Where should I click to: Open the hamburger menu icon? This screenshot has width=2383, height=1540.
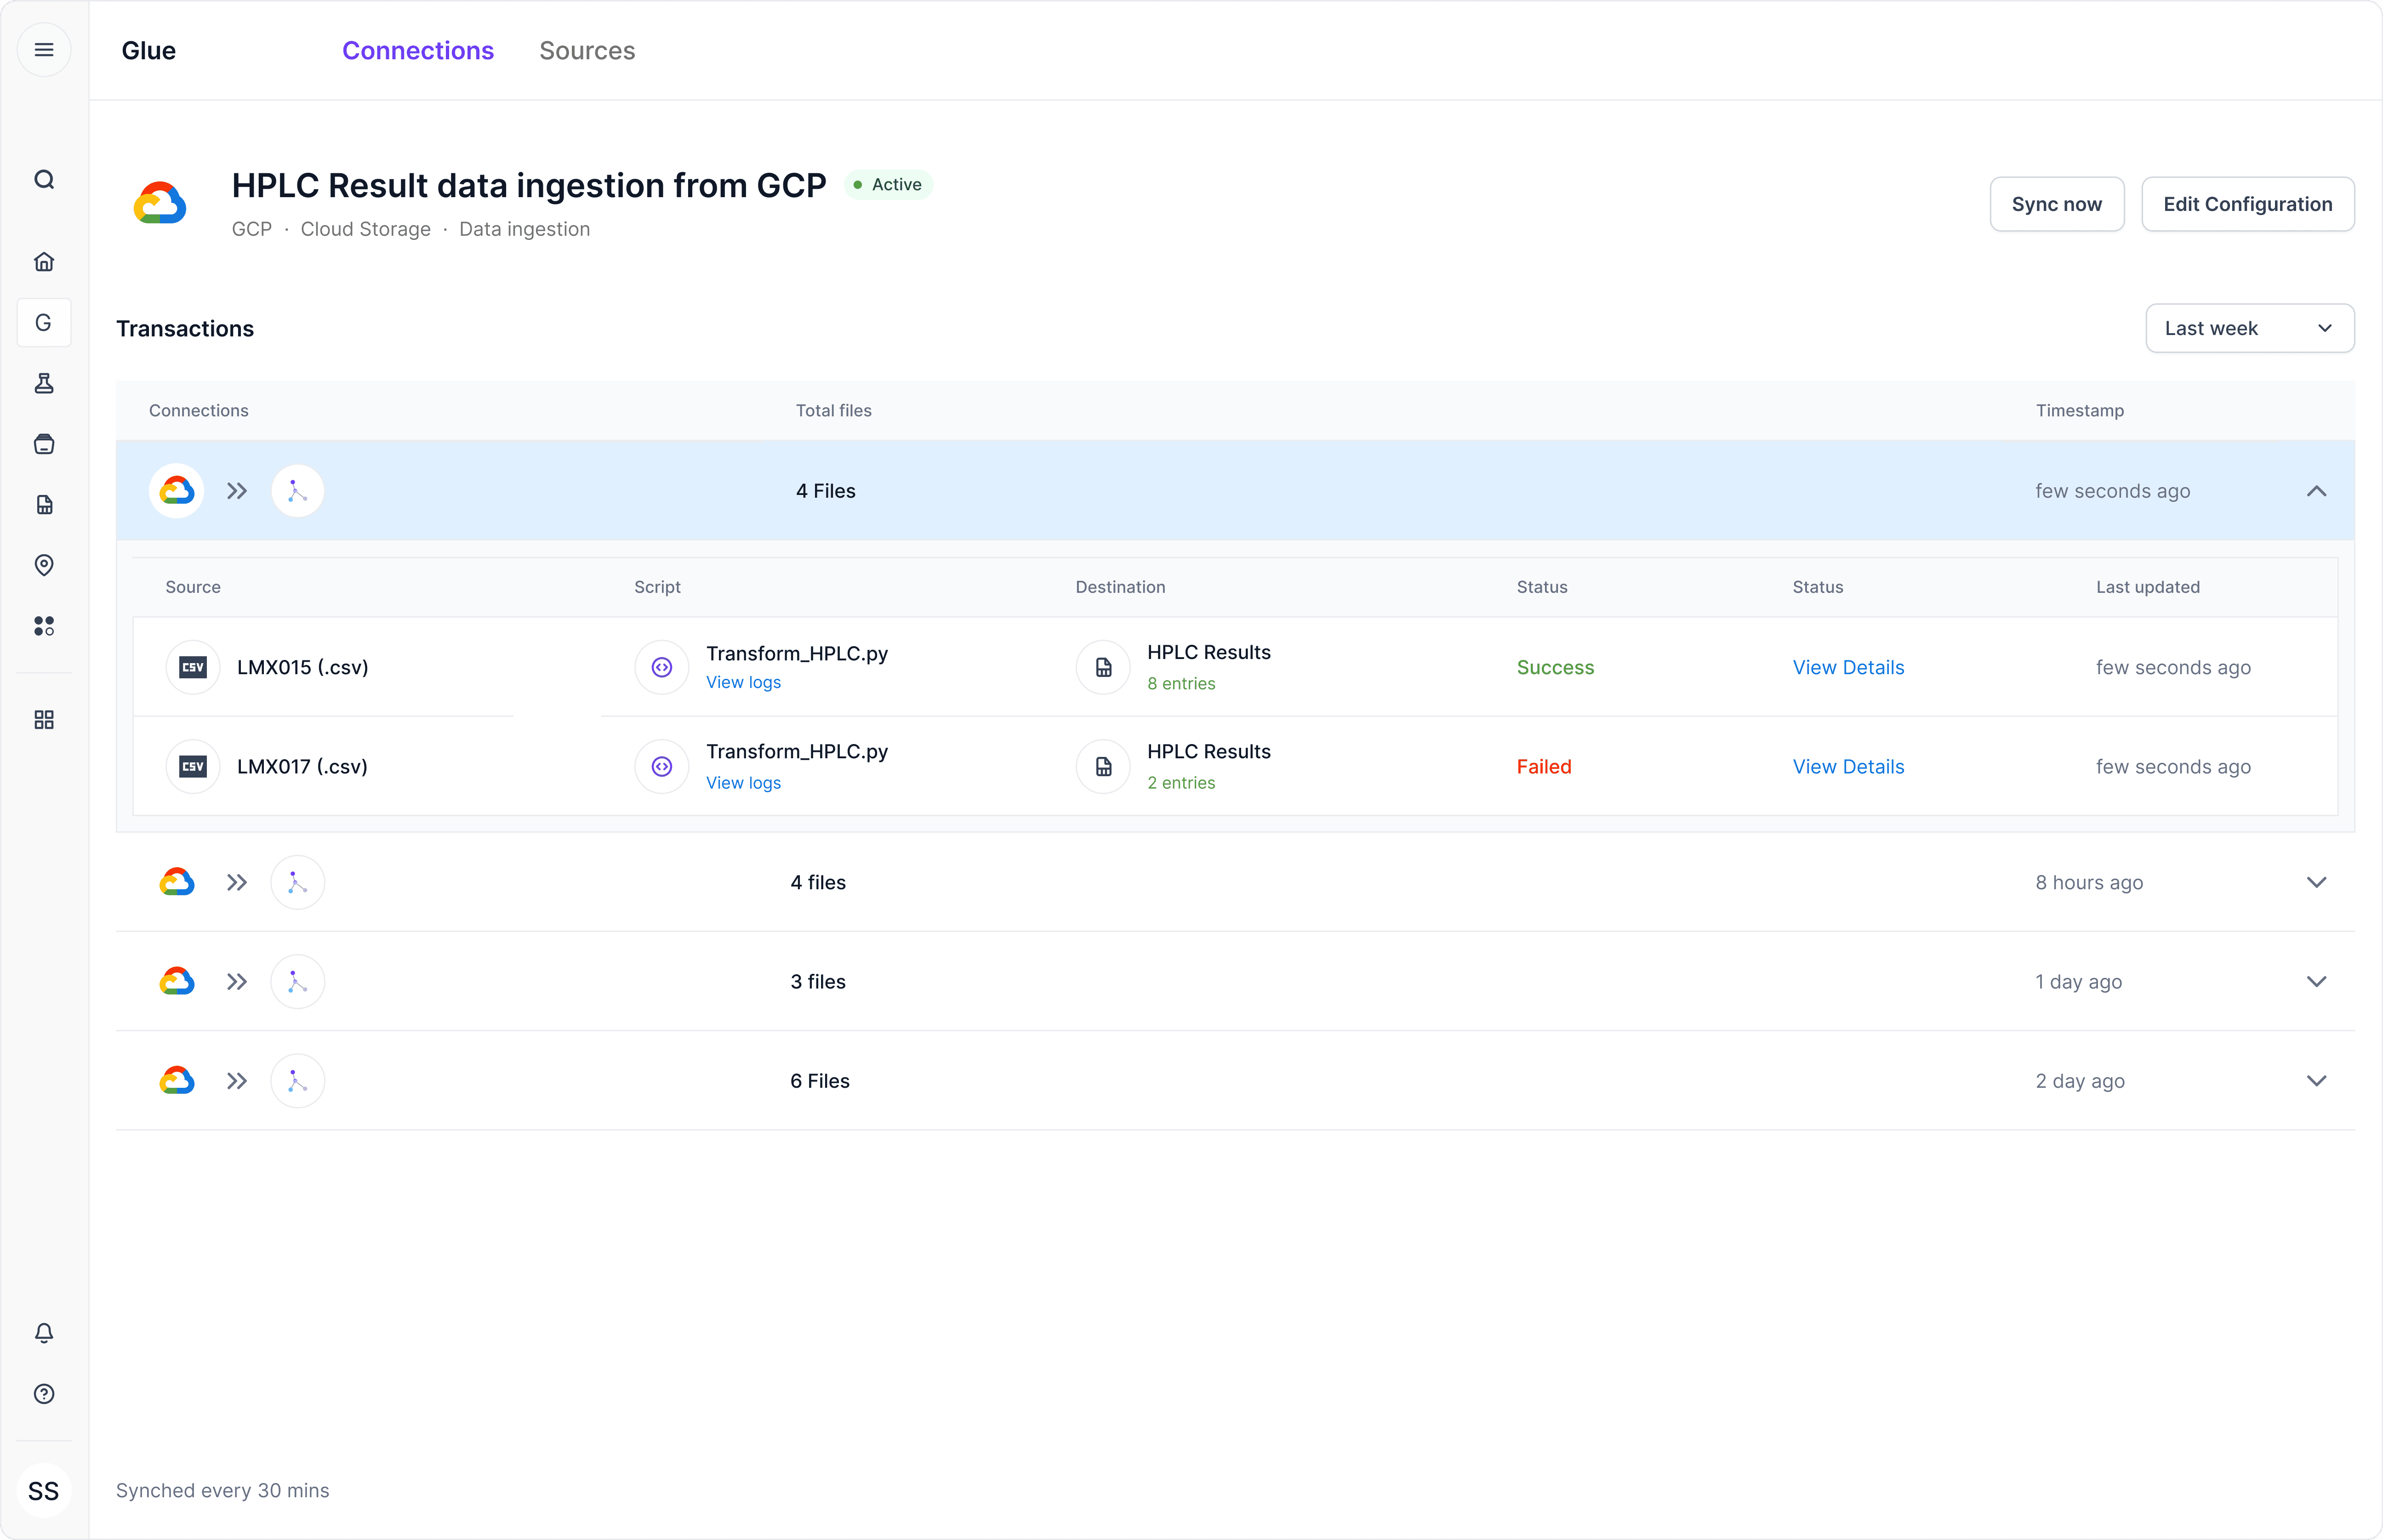pyautogui.click(x=44, y=50)
